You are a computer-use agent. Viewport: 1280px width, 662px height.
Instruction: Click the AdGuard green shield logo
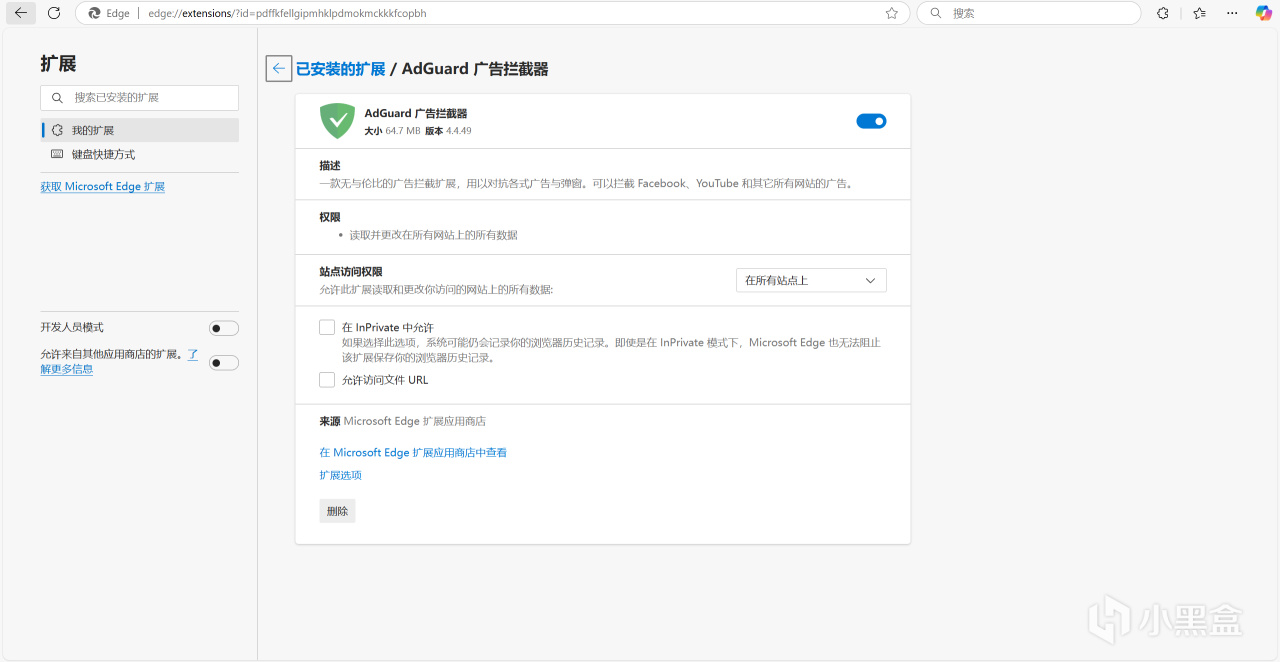pos(337,121)
